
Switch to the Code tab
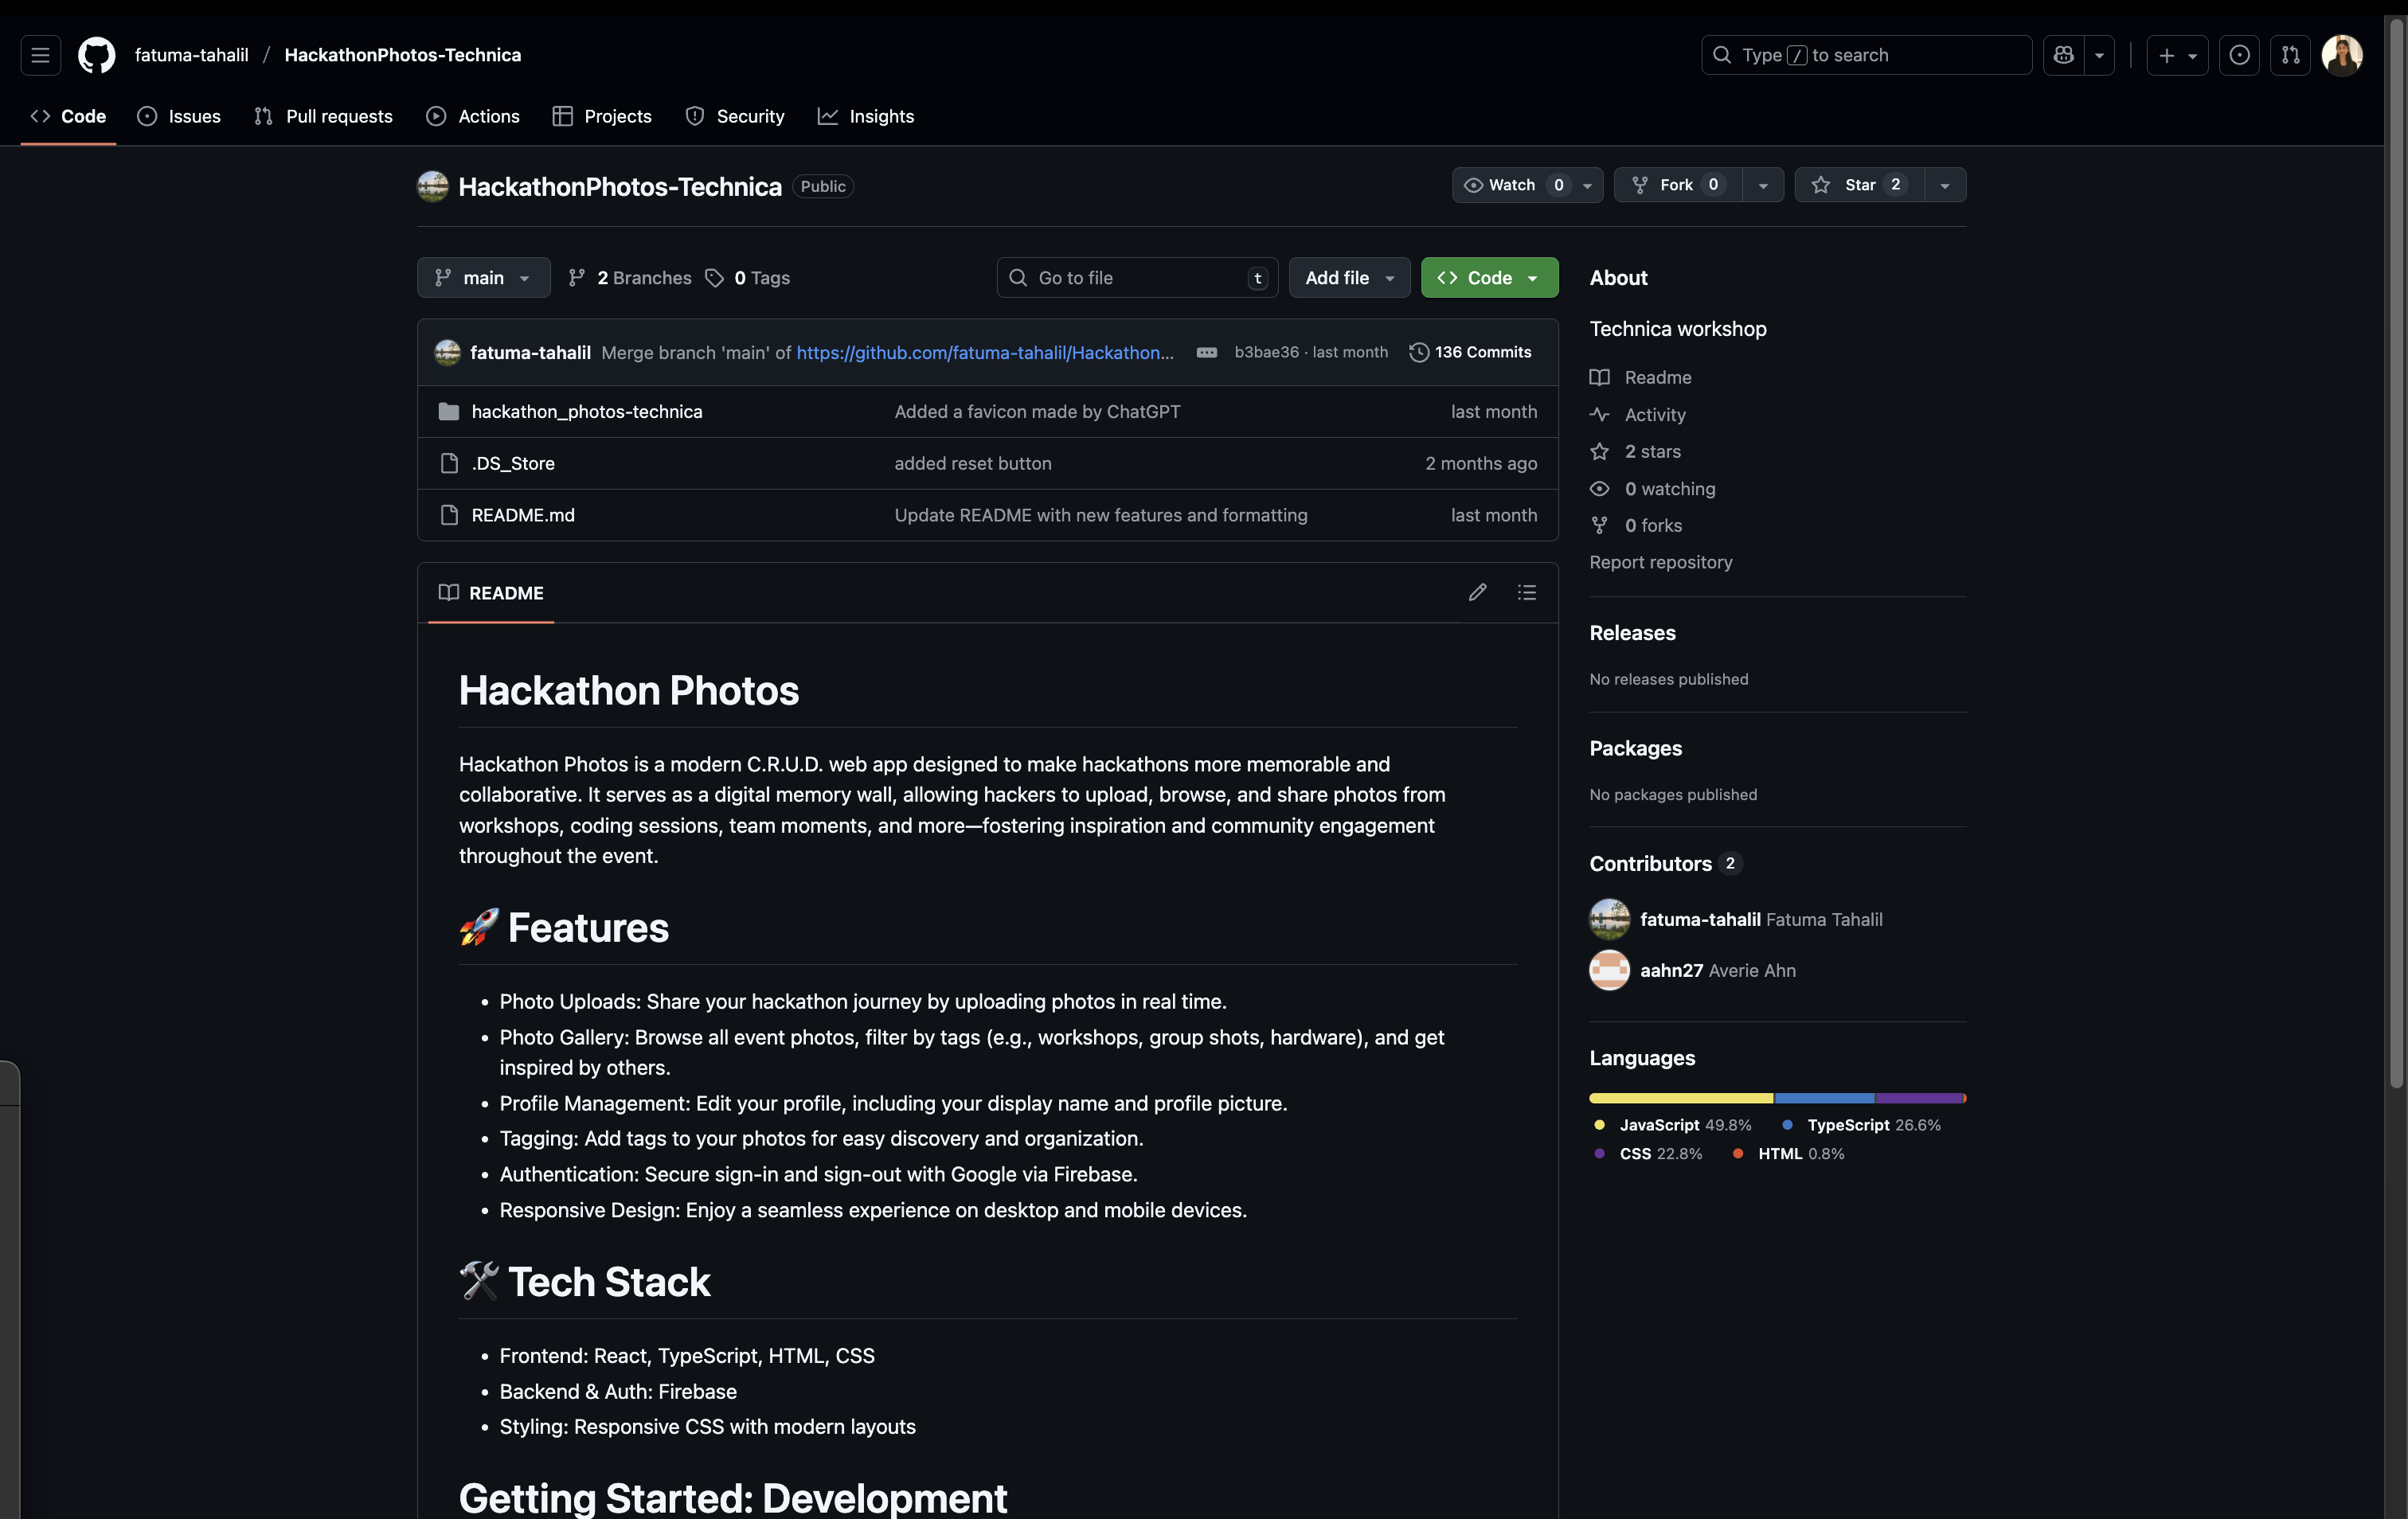68,116
